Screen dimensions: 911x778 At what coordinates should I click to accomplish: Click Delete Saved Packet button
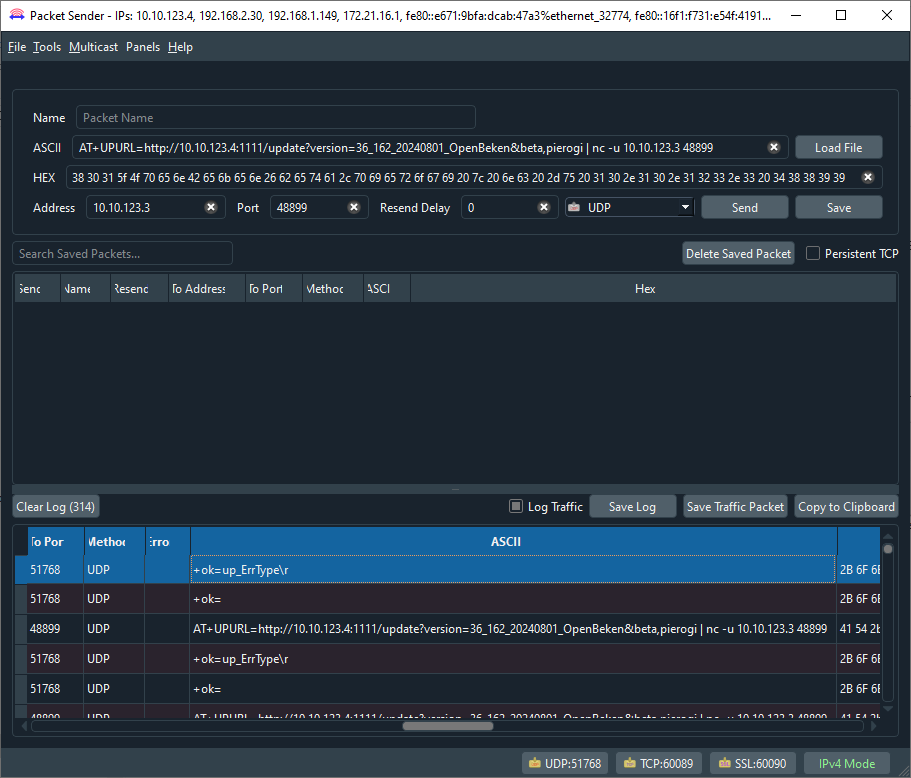pyautogui.click(x=738, y=253)
